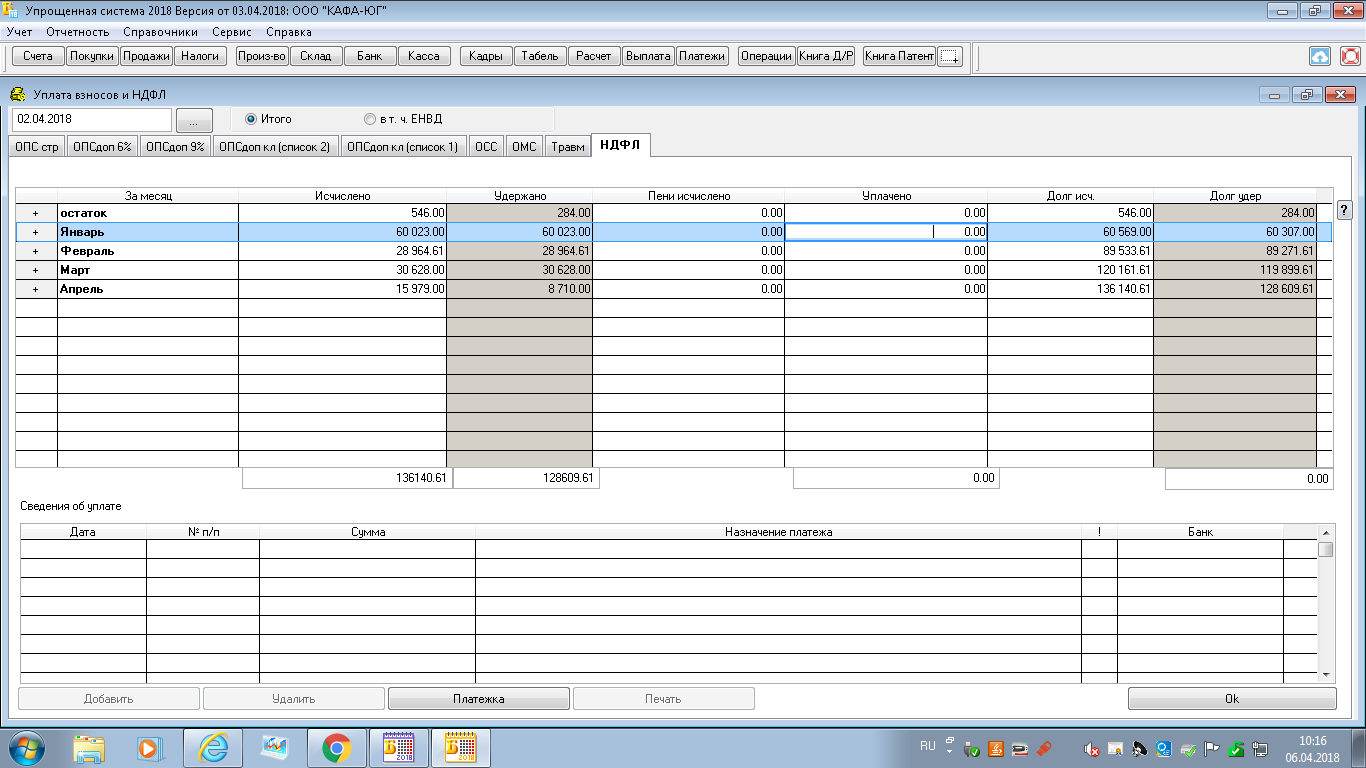Click the muted volume icon in system tray

pos(1093,749)
